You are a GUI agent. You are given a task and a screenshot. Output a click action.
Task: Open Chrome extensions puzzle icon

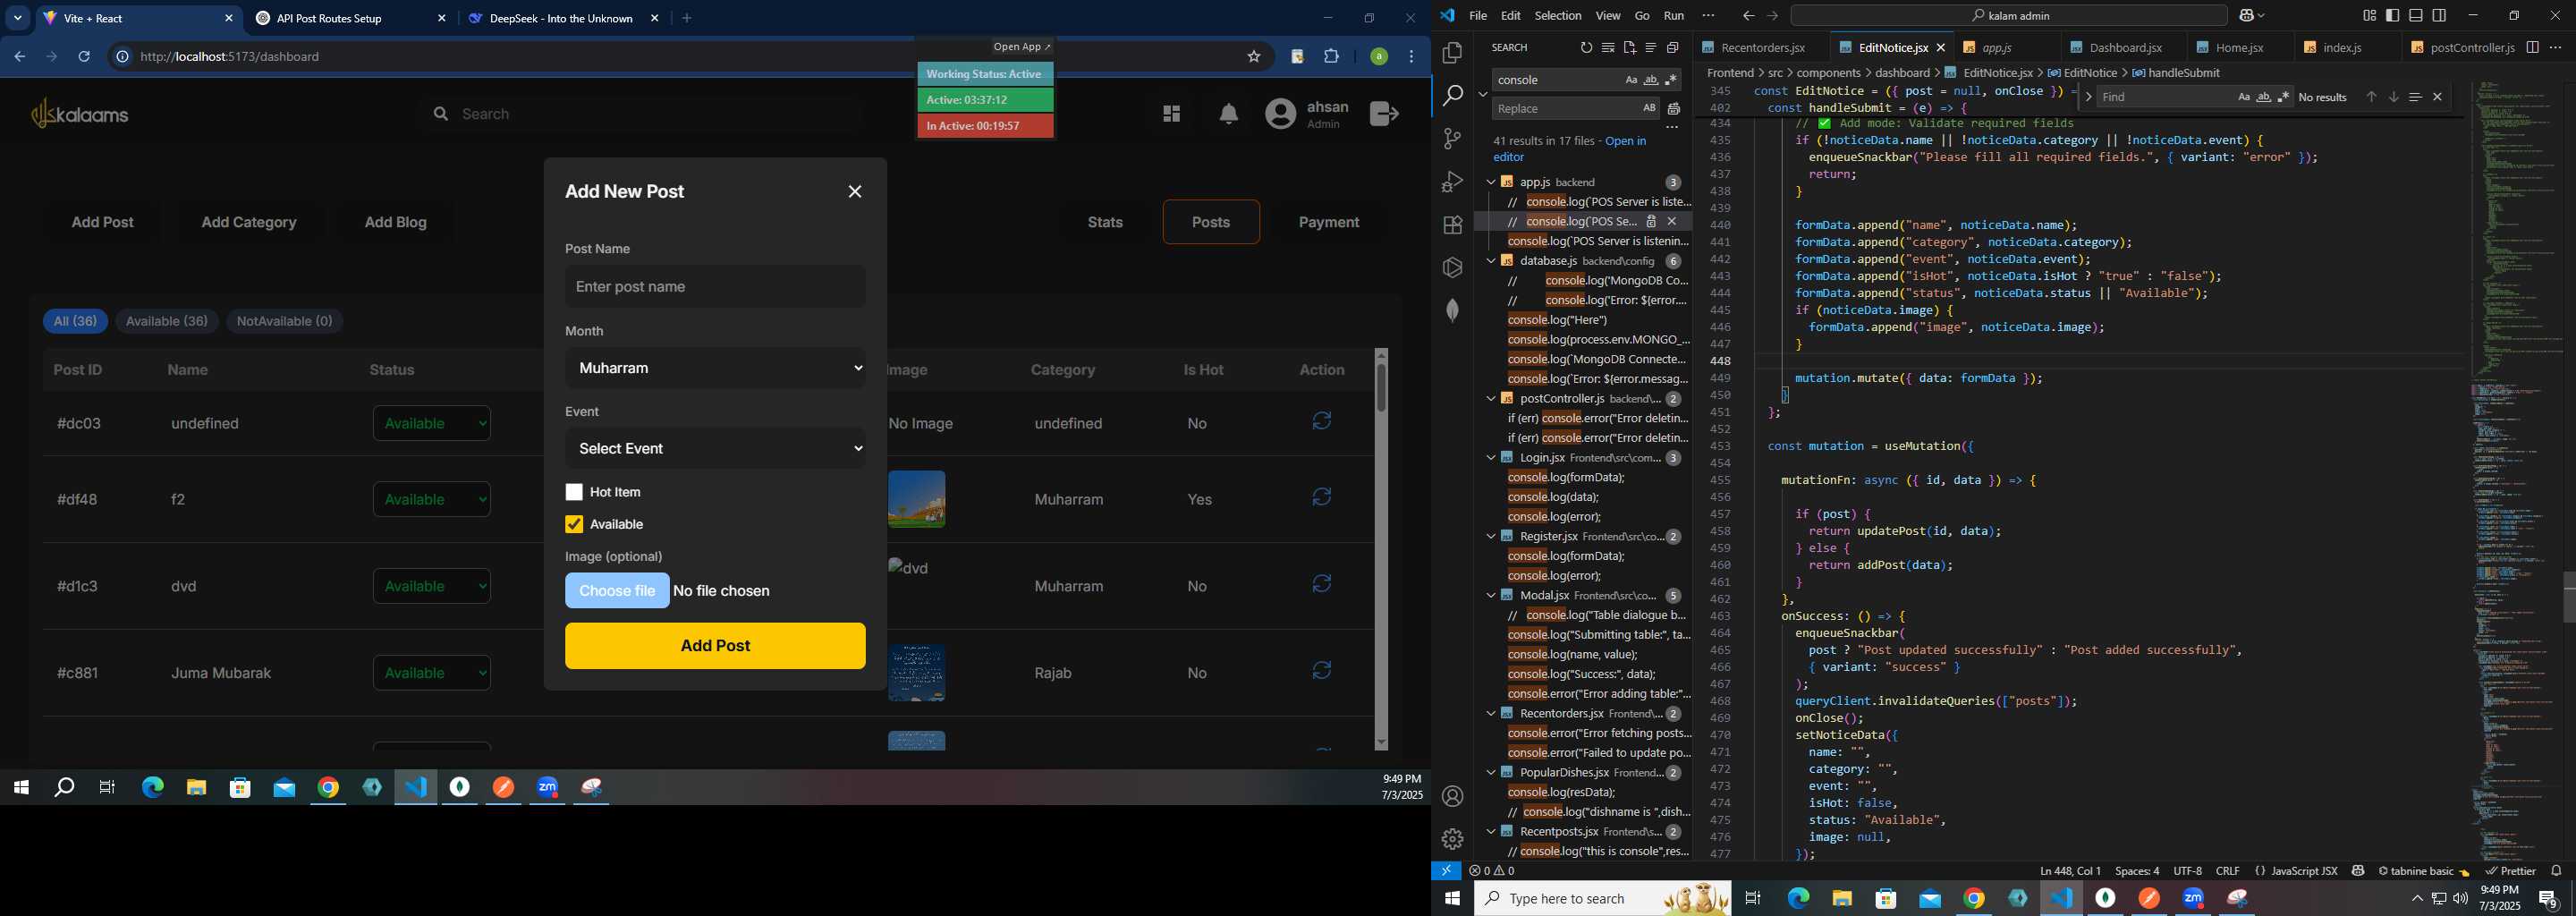tap(1331, 57)
